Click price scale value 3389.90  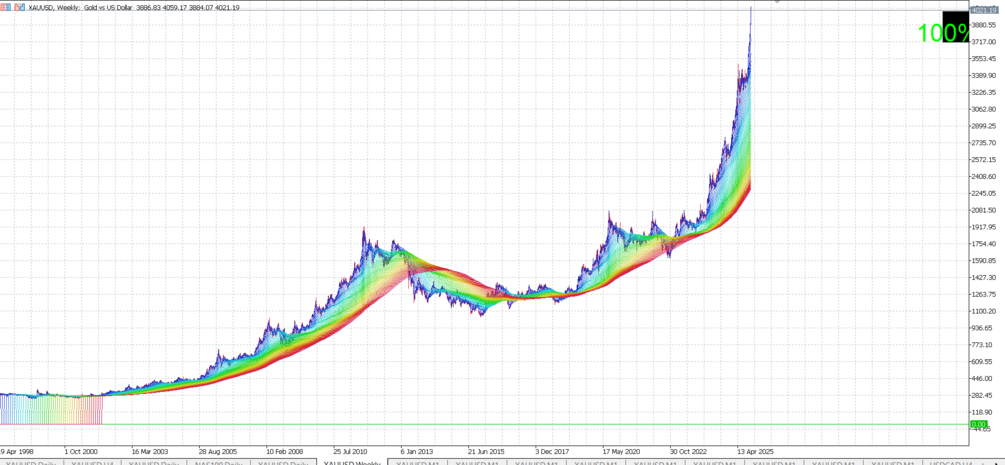(983, 75)
